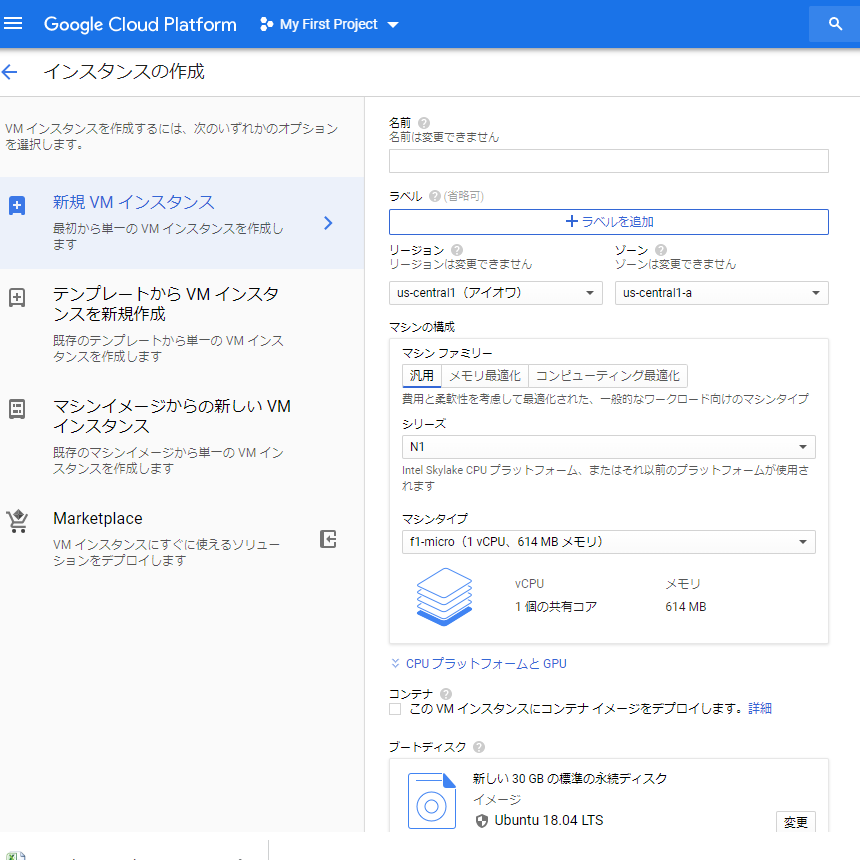This screenshot has width=860, height=860.
Task: Select the コンピューティング最適化 tab
Action: tap(608, 376)
